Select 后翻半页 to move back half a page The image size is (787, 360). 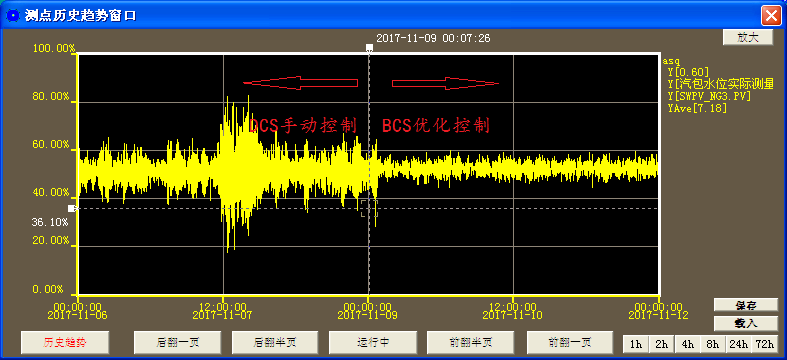coord(275,343)
